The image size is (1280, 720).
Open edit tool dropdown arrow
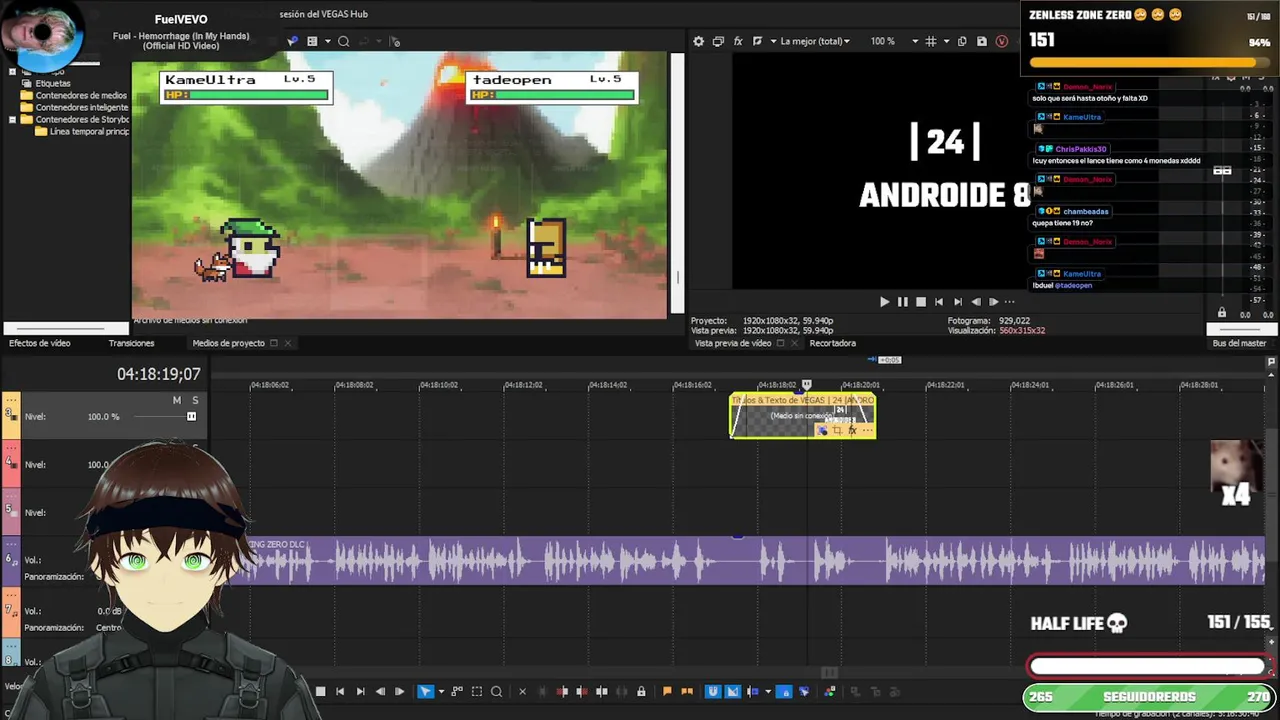click(441, 691)
